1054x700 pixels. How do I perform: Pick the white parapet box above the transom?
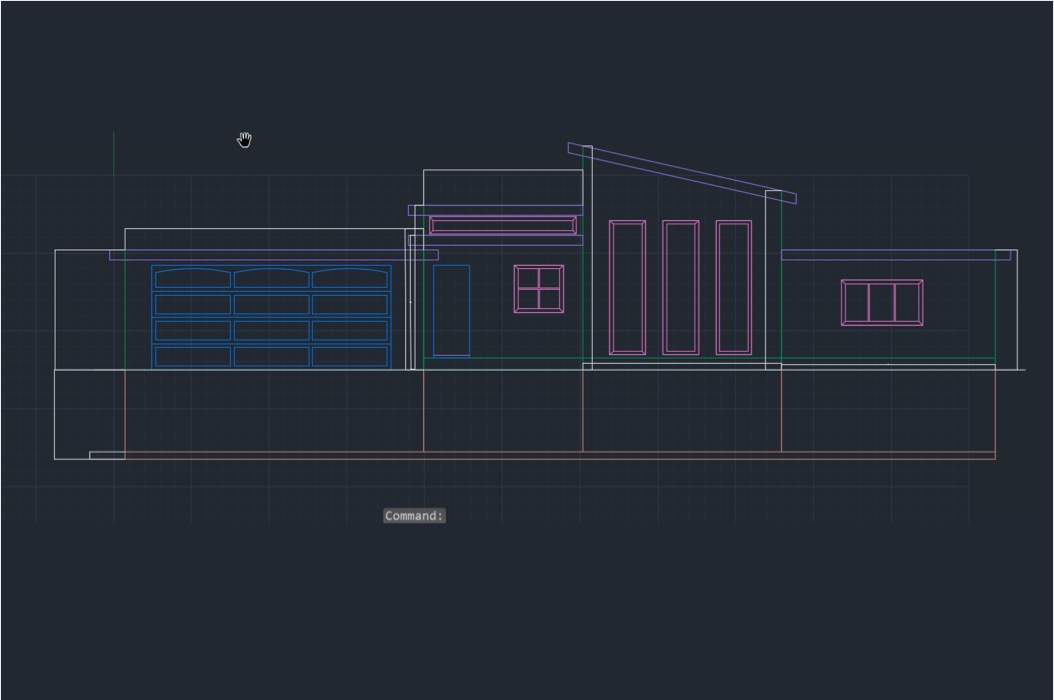(503, 187)
